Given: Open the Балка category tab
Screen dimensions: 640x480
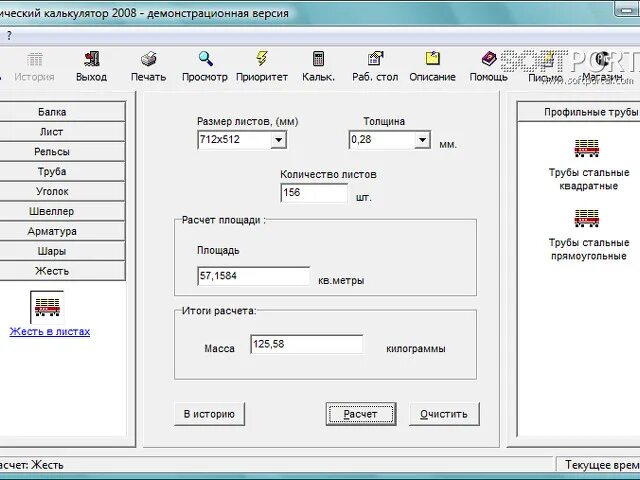Looking at the screenshot, I should tap(52, 111).
